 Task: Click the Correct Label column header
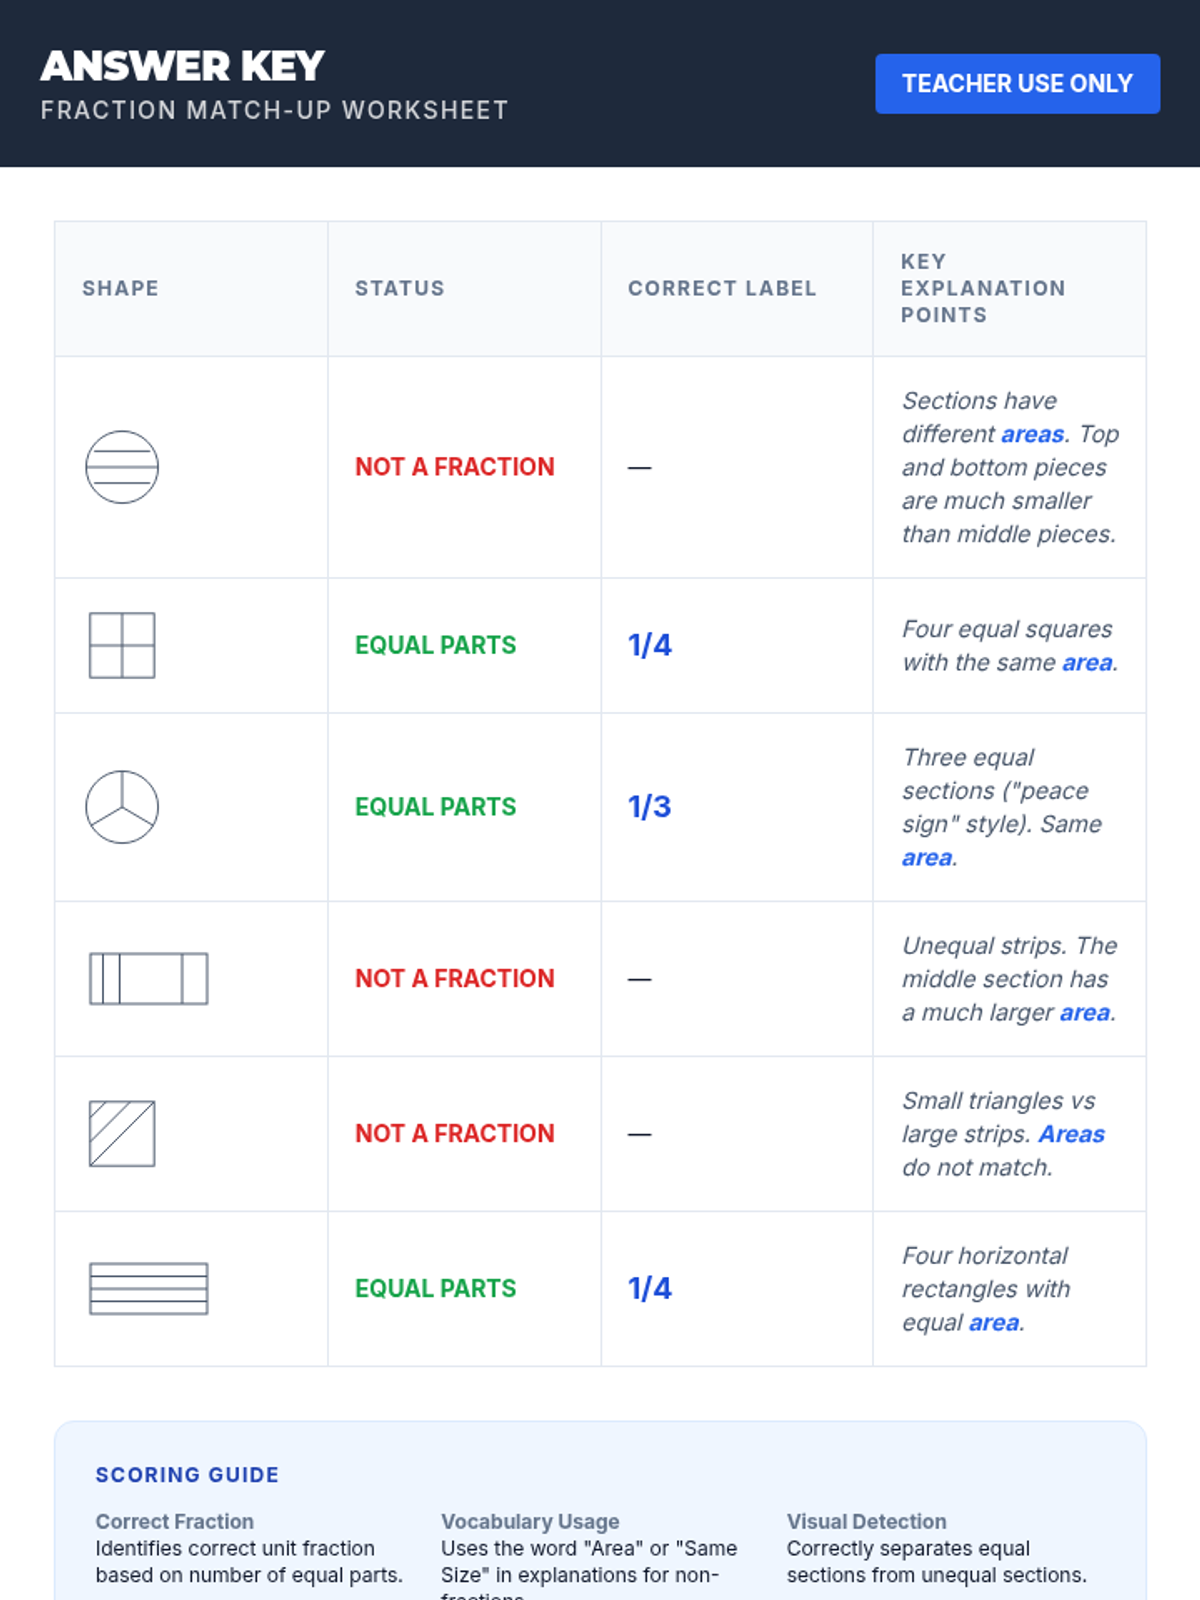(x=722, y=288)
